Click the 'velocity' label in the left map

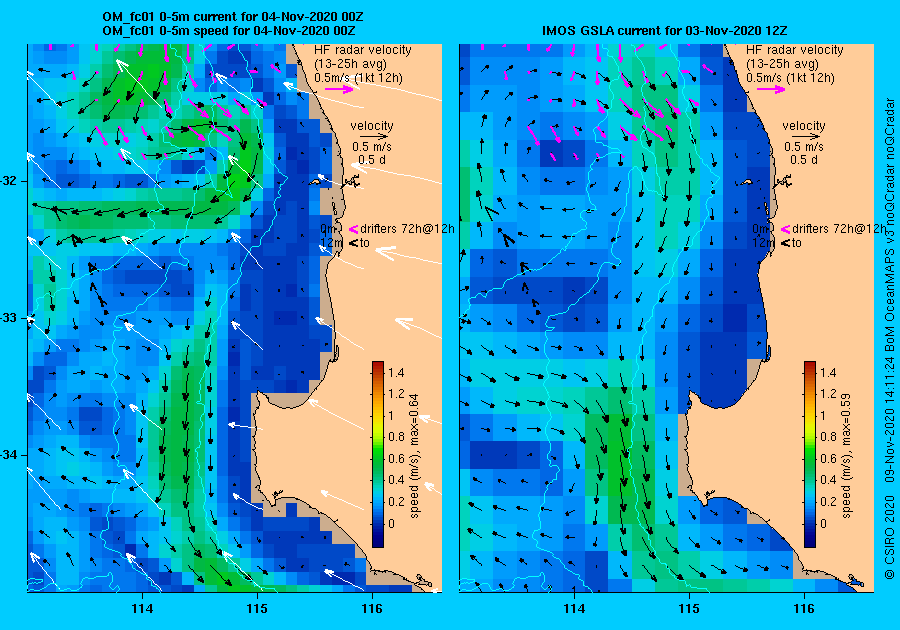372,126
